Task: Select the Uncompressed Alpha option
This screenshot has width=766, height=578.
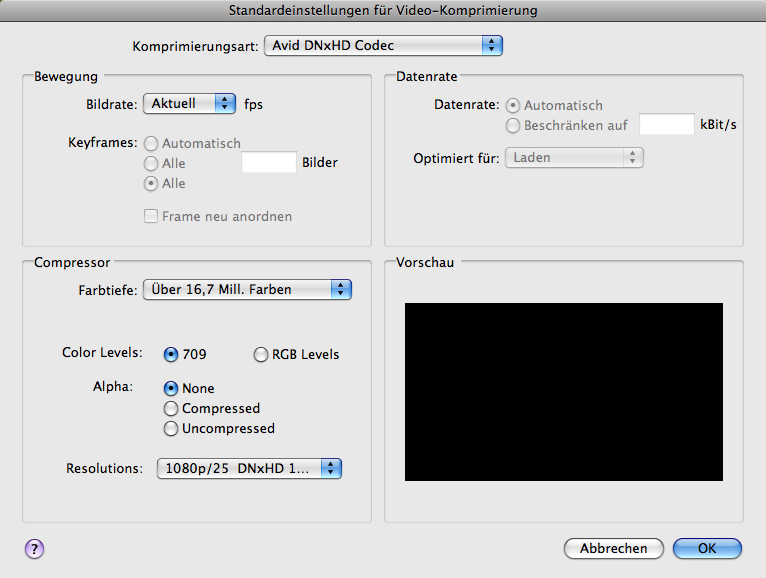Action: click(x=171, y=428)
